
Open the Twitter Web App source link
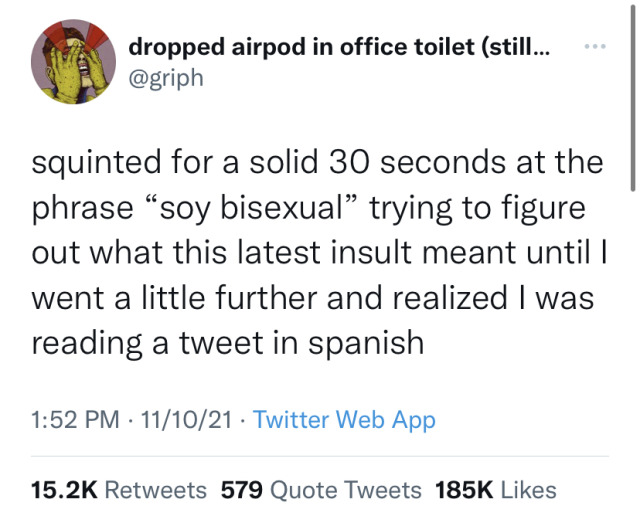coord(345,420)
